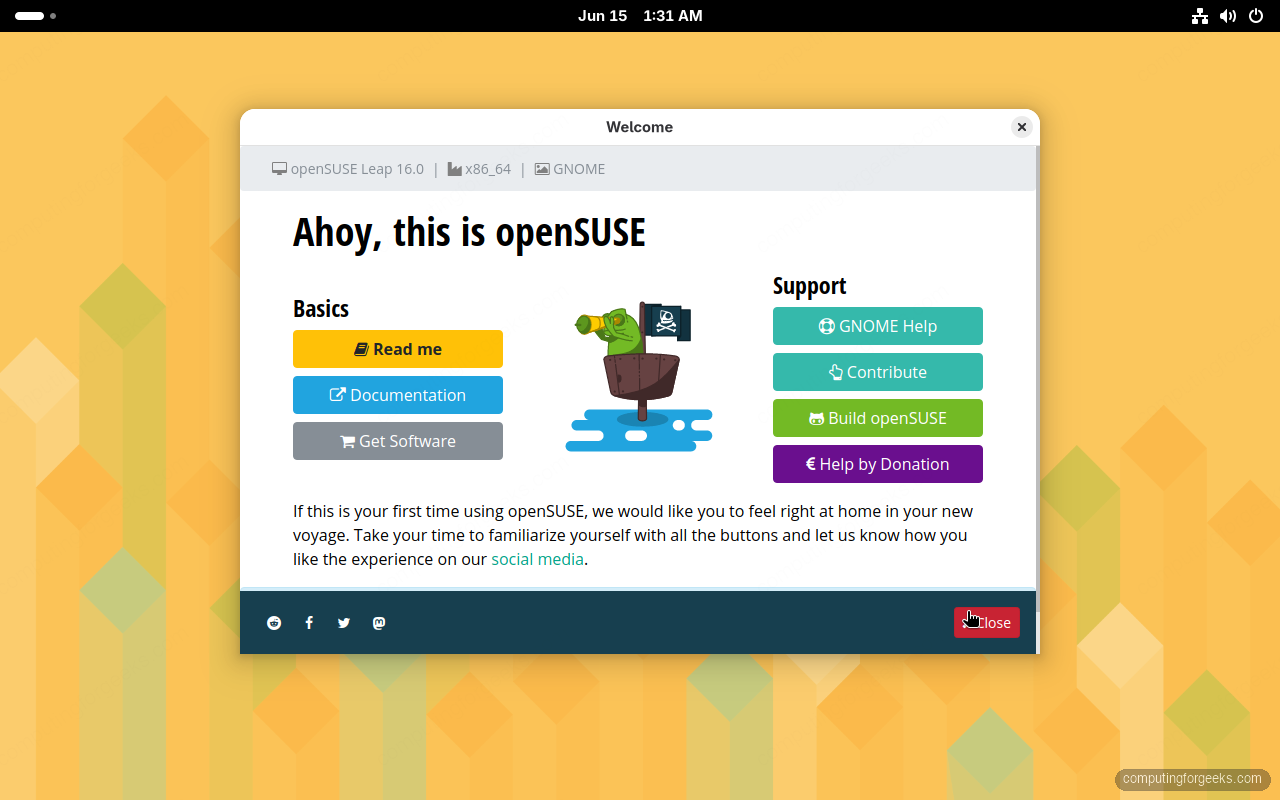Open the clock showing Jun 15 1:31 AM

[x=640, y=16]
